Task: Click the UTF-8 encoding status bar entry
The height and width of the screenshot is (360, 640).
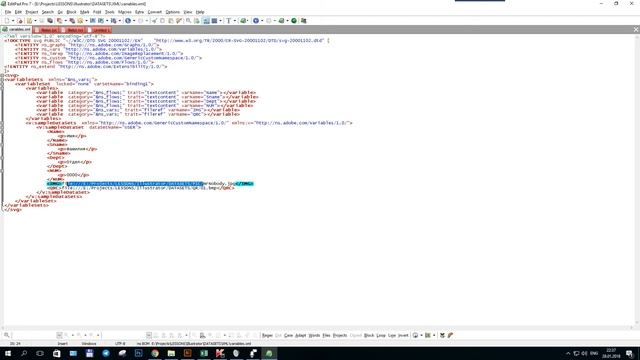Action: point(120,344)
